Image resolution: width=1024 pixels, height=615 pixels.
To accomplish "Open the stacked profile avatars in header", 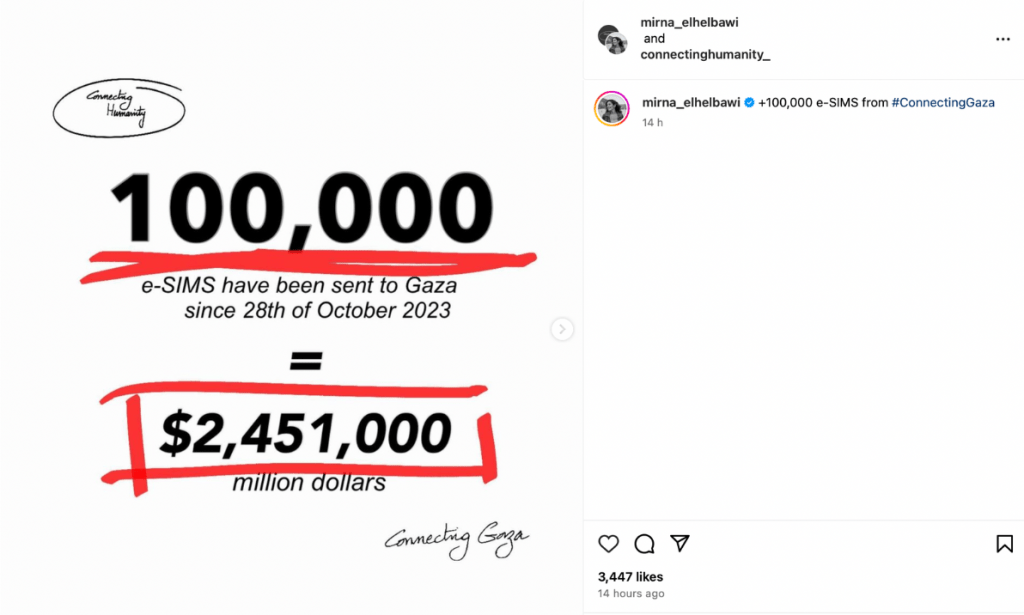I will point(613,39).
